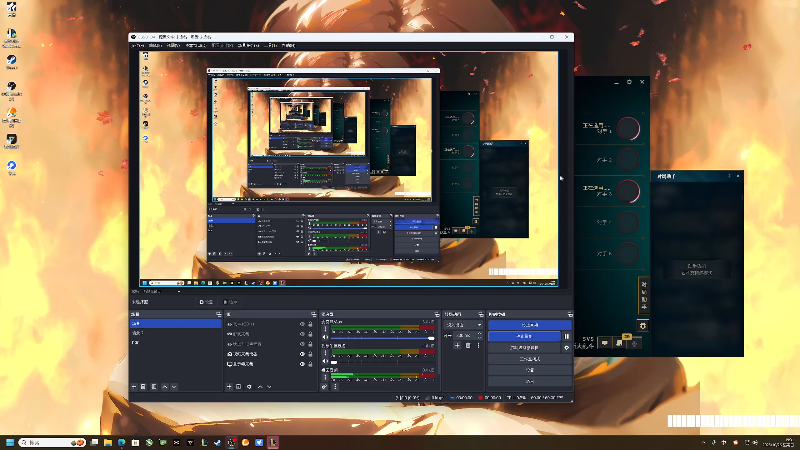Screen dimensions: 800x450
Task: Open the scene transition type dropdown
Action: click(463, 325)
